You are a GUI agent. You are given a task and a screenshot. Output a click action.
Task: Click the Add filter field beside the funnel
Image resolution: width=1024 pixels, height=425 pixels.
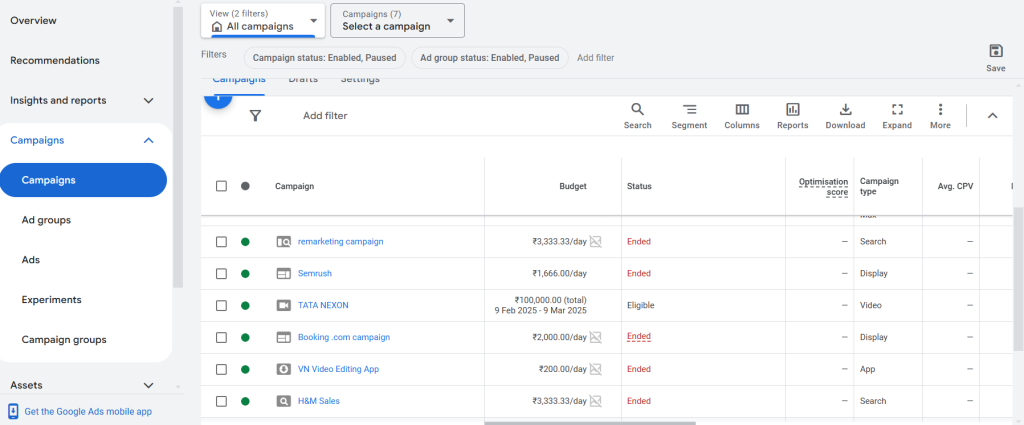[325, 116]
